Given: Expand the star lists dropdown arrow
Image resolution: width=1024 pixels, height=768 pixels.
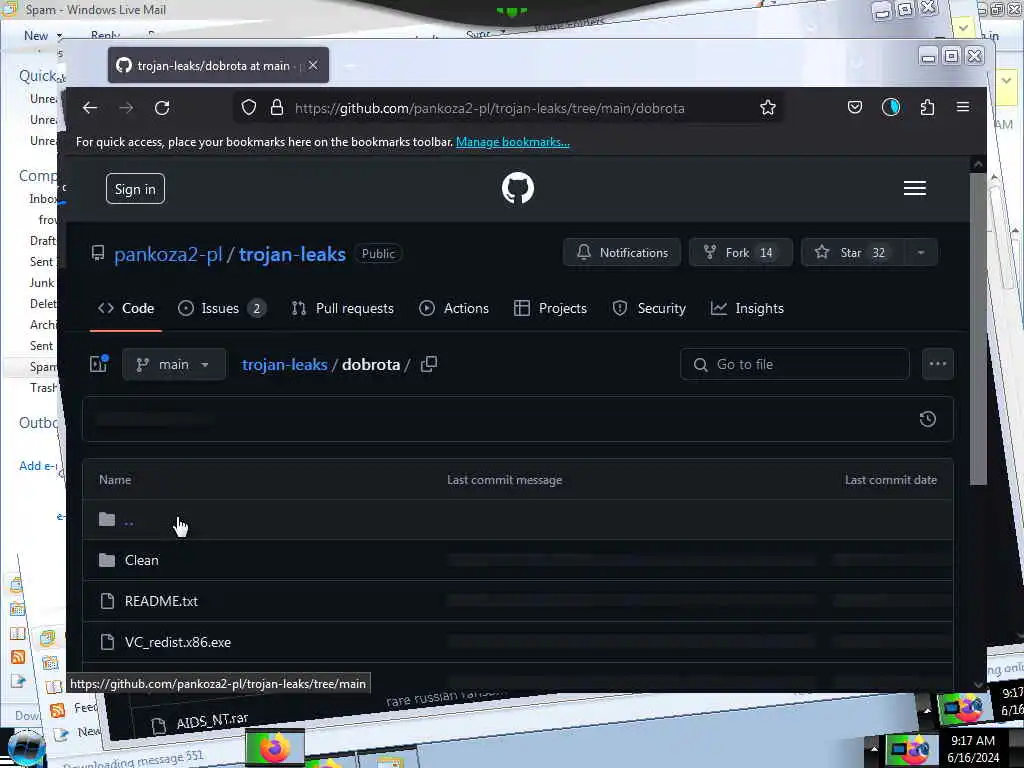Looking at the screenshot, I should click(921, 253).
